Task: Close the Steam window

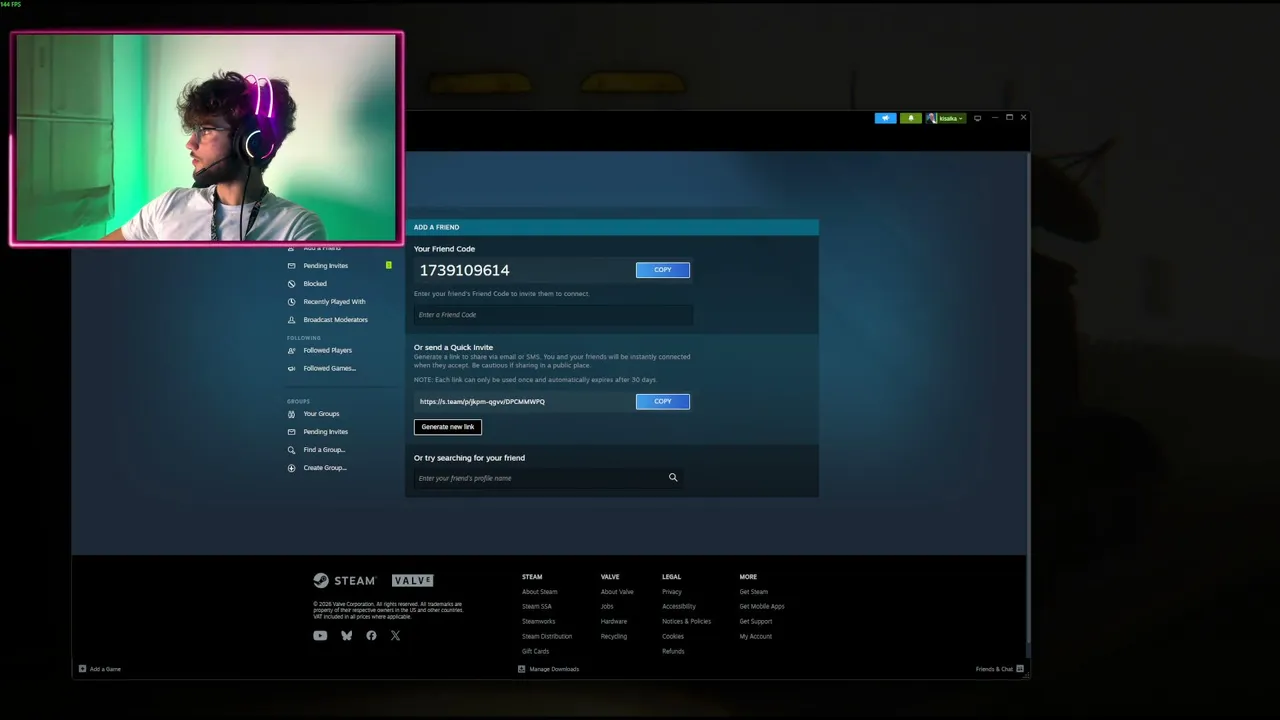Action: click(1023, 117)
